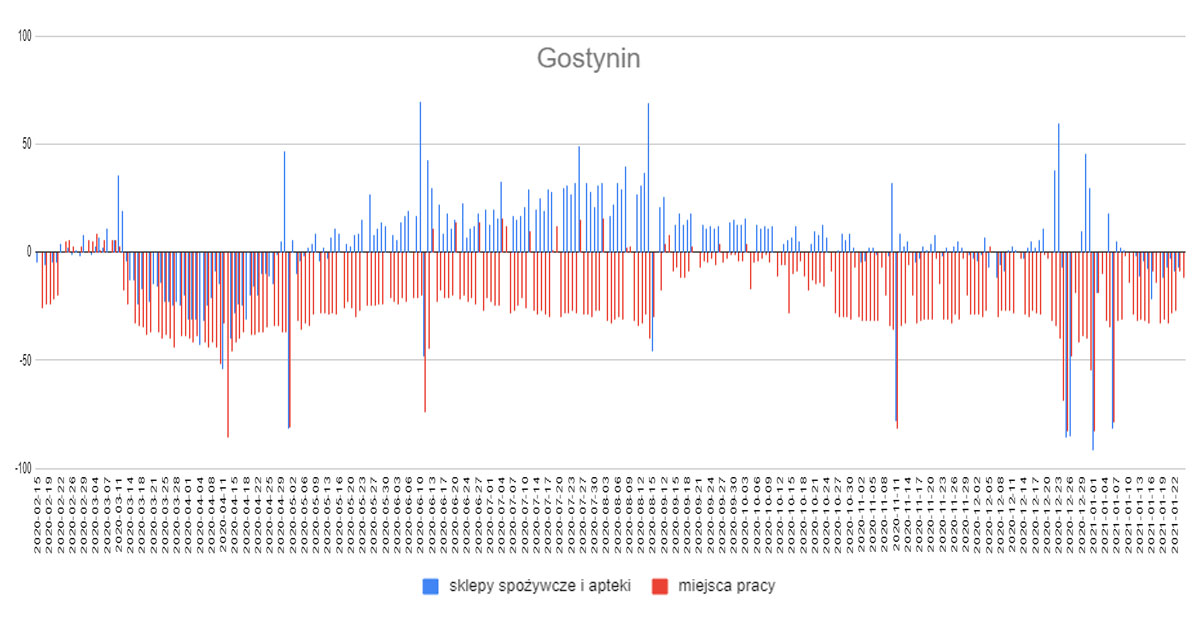The height and width of the screenshot is (630, 1200).
Task: Select the -50 y-axis label
Action: pyautogui.click(x=25, y=360)
